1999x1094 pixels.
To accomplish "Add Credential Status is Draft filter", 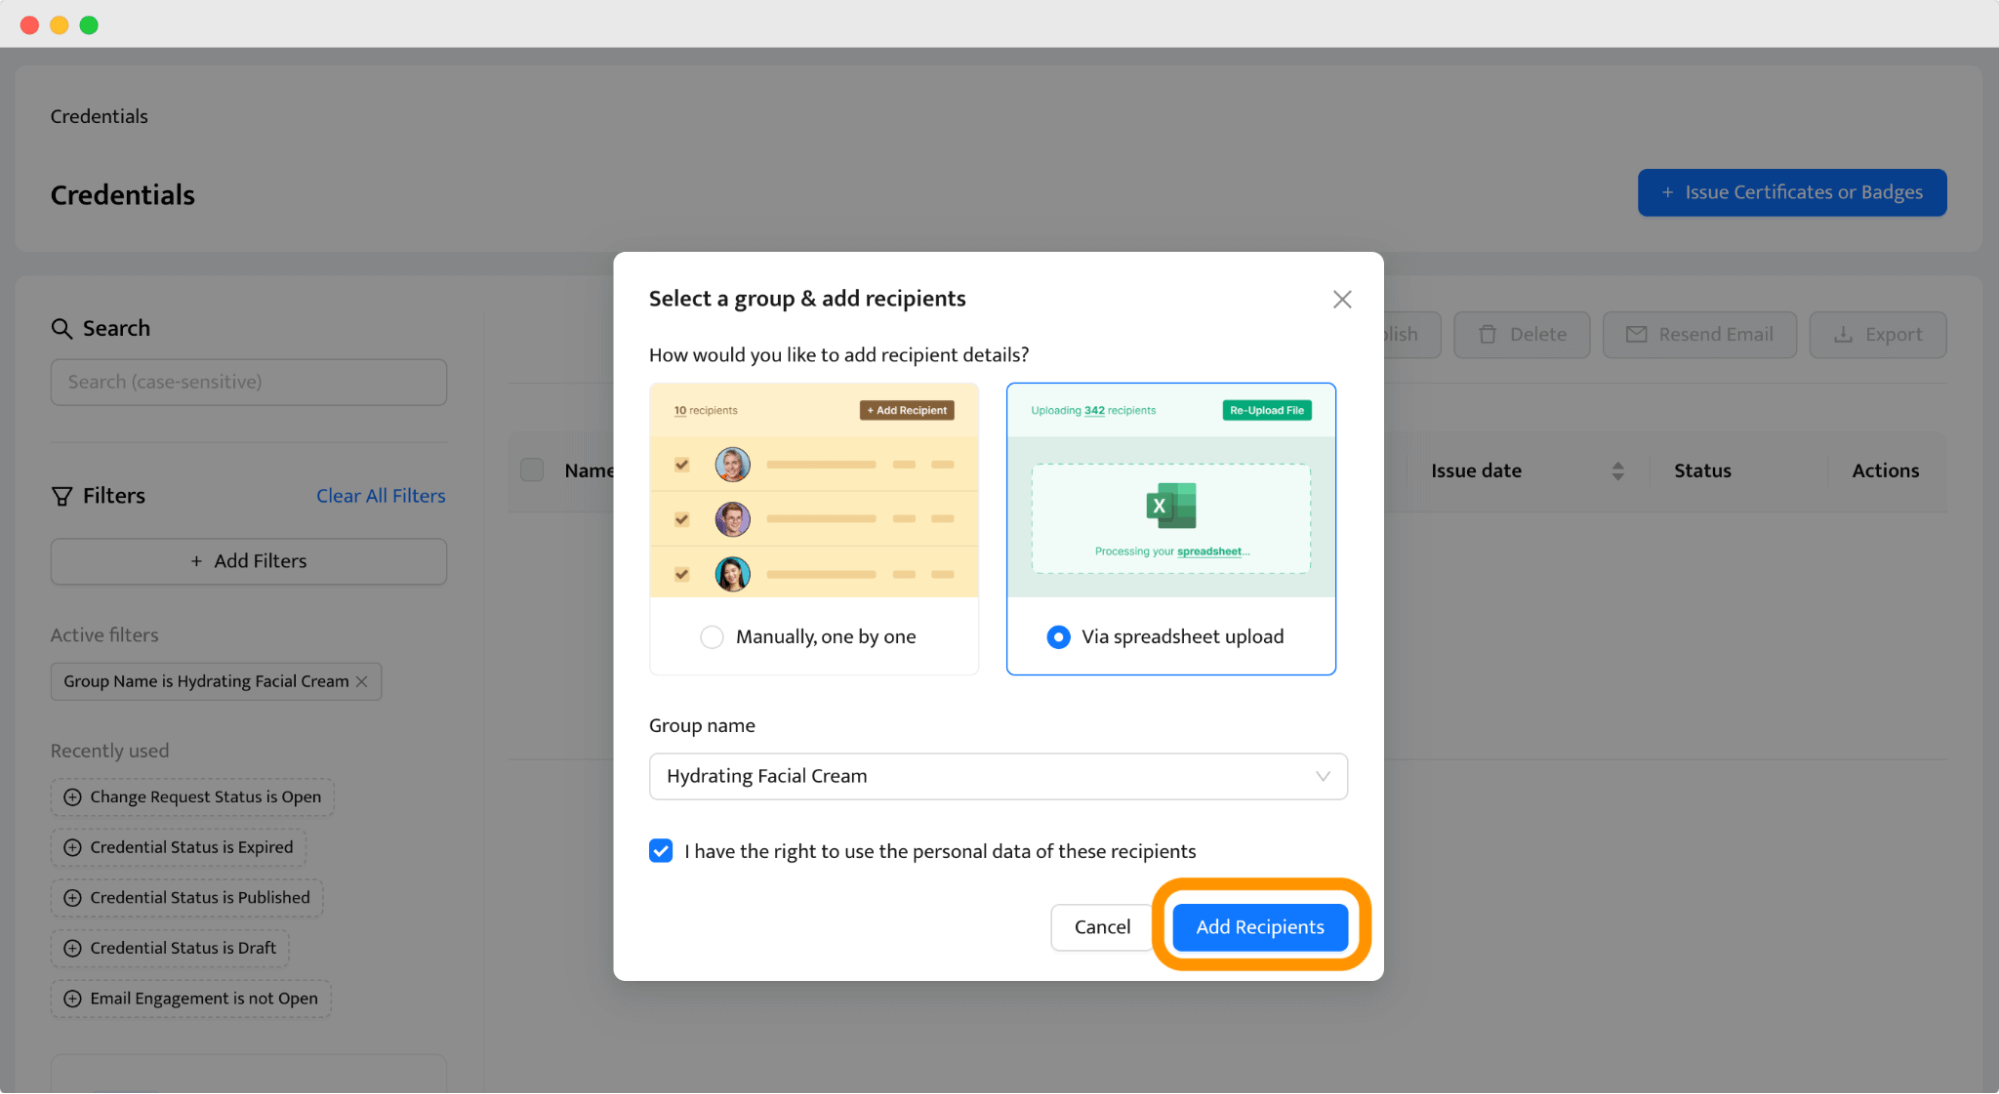I will pos(170,948).
